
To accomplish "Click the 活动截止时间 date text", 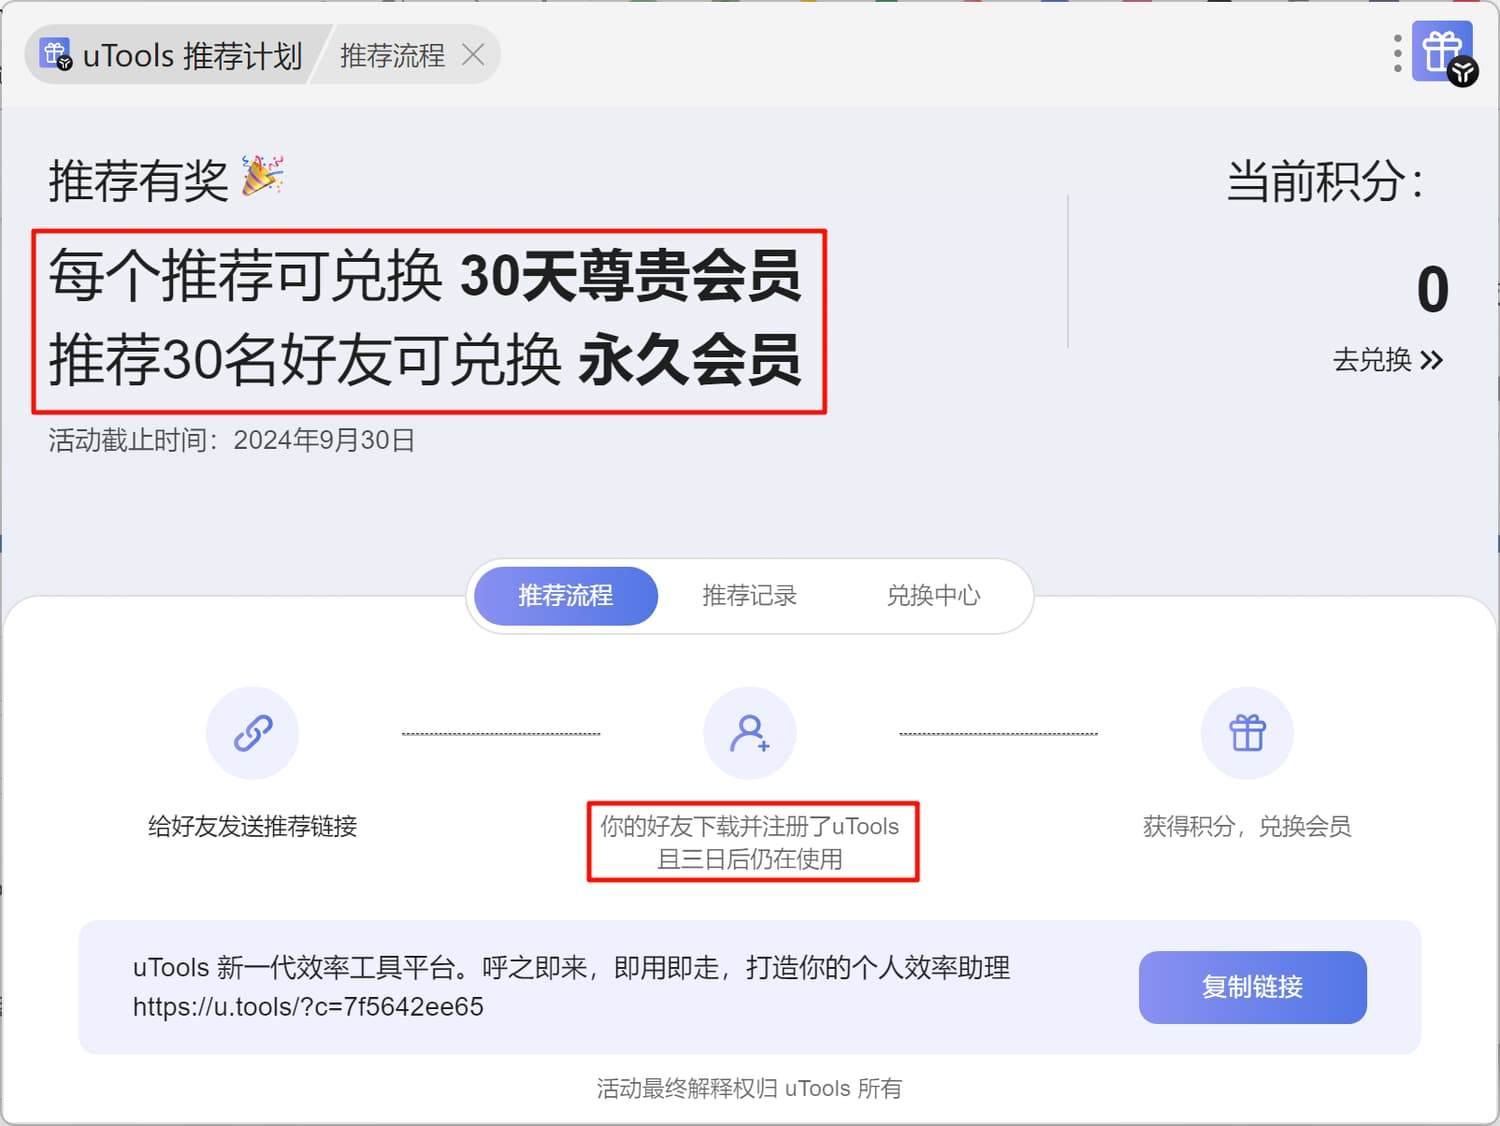I will coord(232,440).
